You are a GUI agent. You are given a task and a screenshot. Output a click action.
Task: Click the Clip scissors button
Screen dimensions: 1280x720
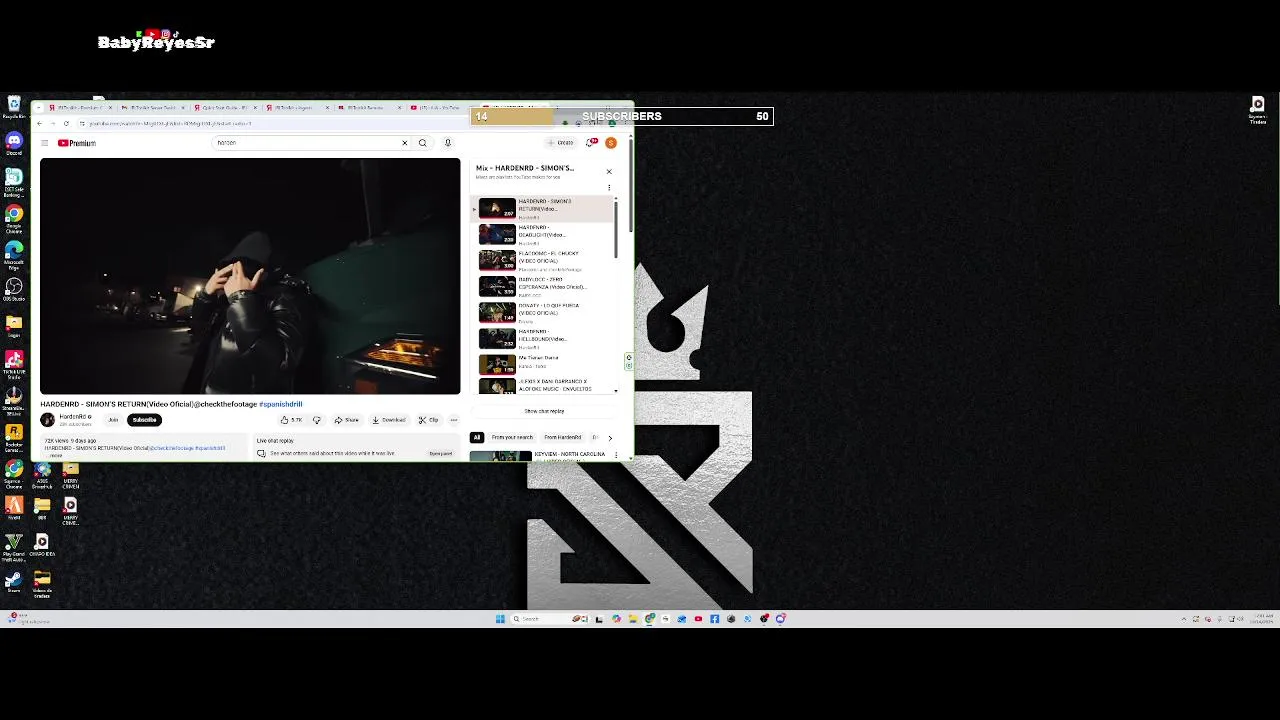tap(429, 420)
